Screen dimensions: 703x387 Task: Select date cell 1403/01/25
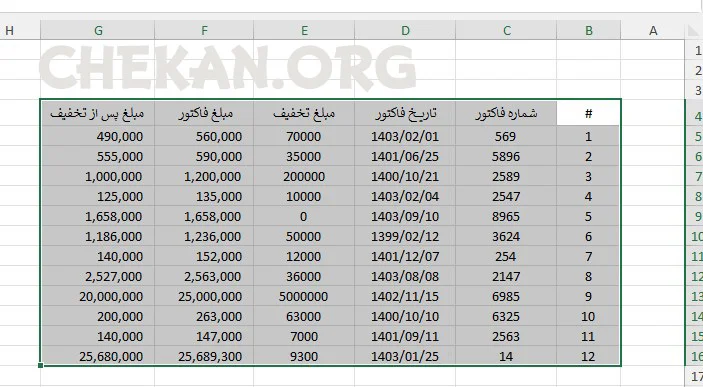pyautogui.click(x=405, y=356)
